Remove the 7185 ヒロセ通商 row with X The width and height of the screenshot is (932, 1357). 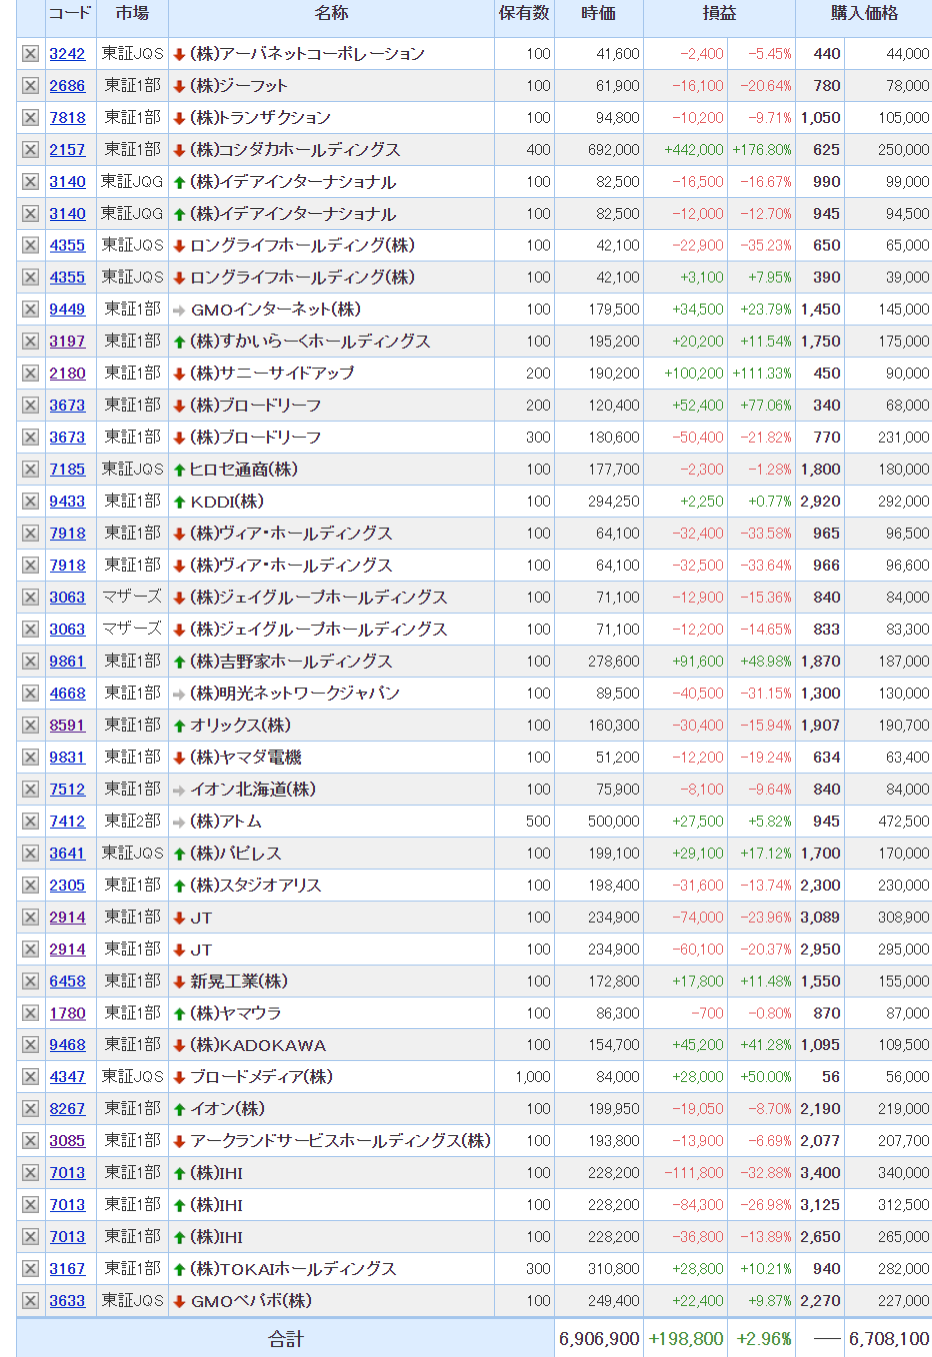pos(30,470)
